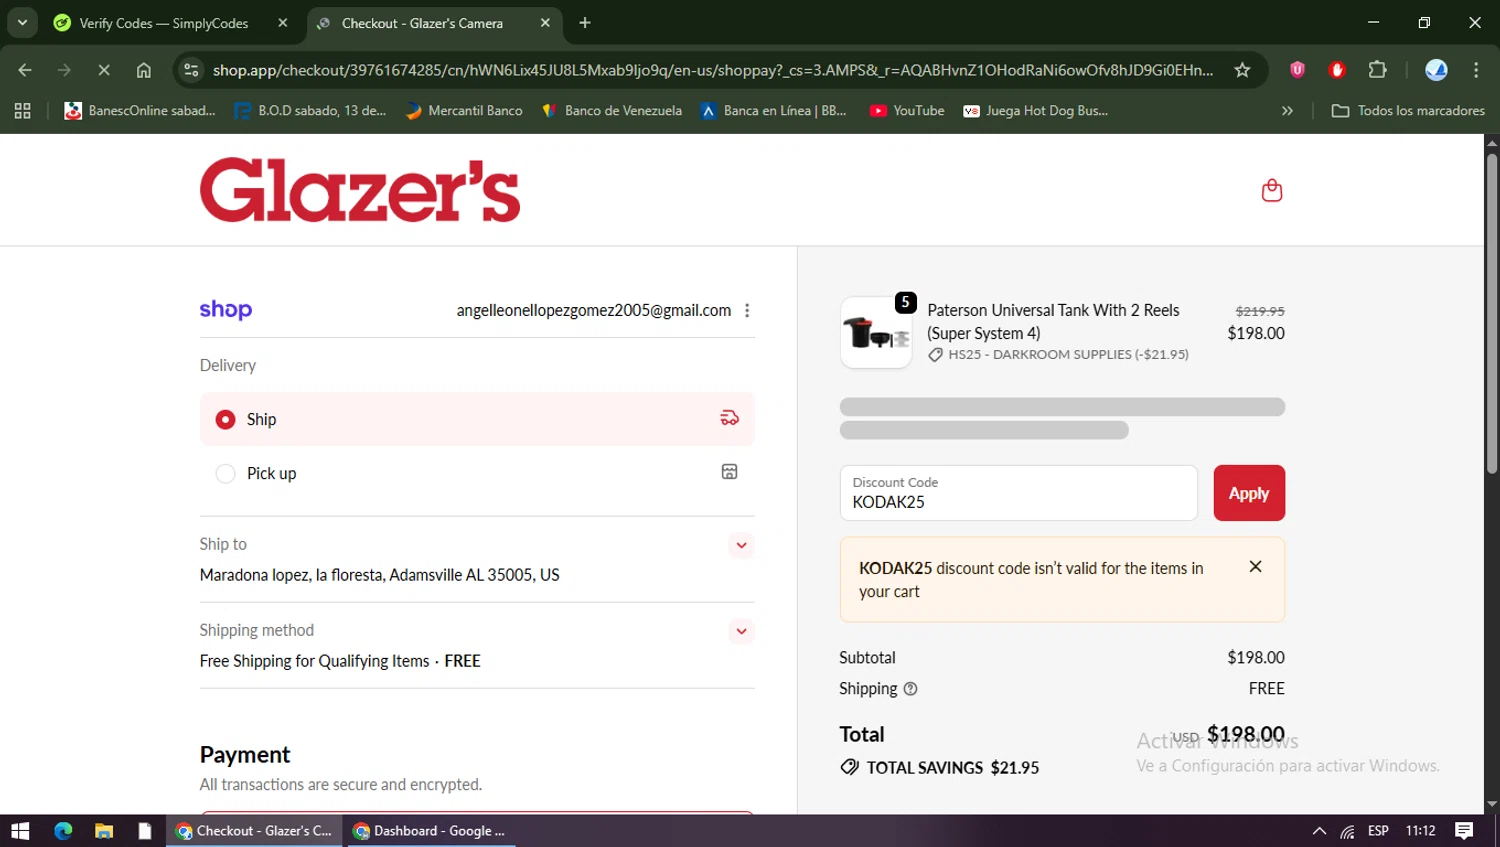The height and width of the screenshot is (847, 1500).
Task: Open the Chrome profile avatar
Action: click(1436, 70)
